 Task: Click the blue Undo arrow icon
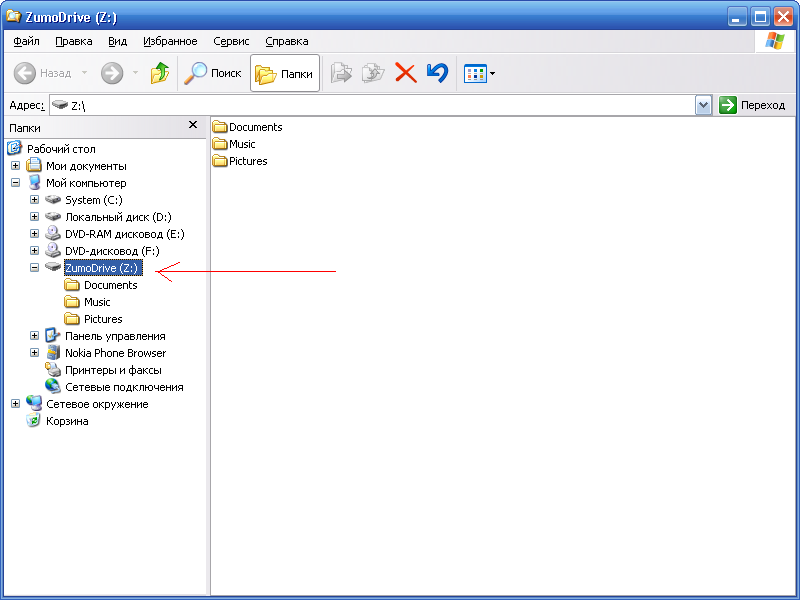[438, 73]
